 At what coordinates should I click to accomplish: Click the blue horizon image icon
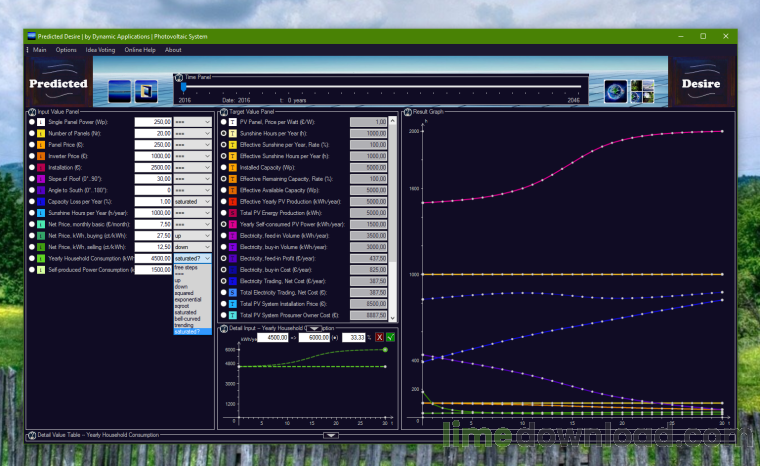click(119, 91)
